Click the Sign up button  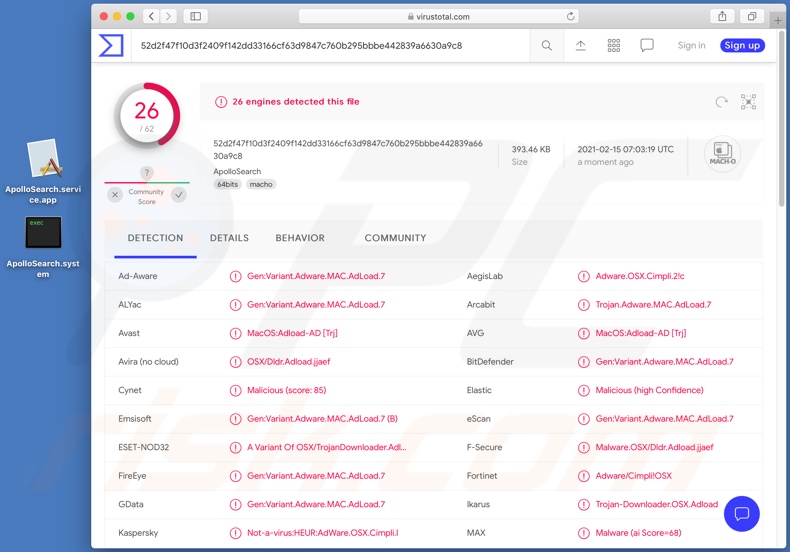pyautogui.click(x=742, y=45)
